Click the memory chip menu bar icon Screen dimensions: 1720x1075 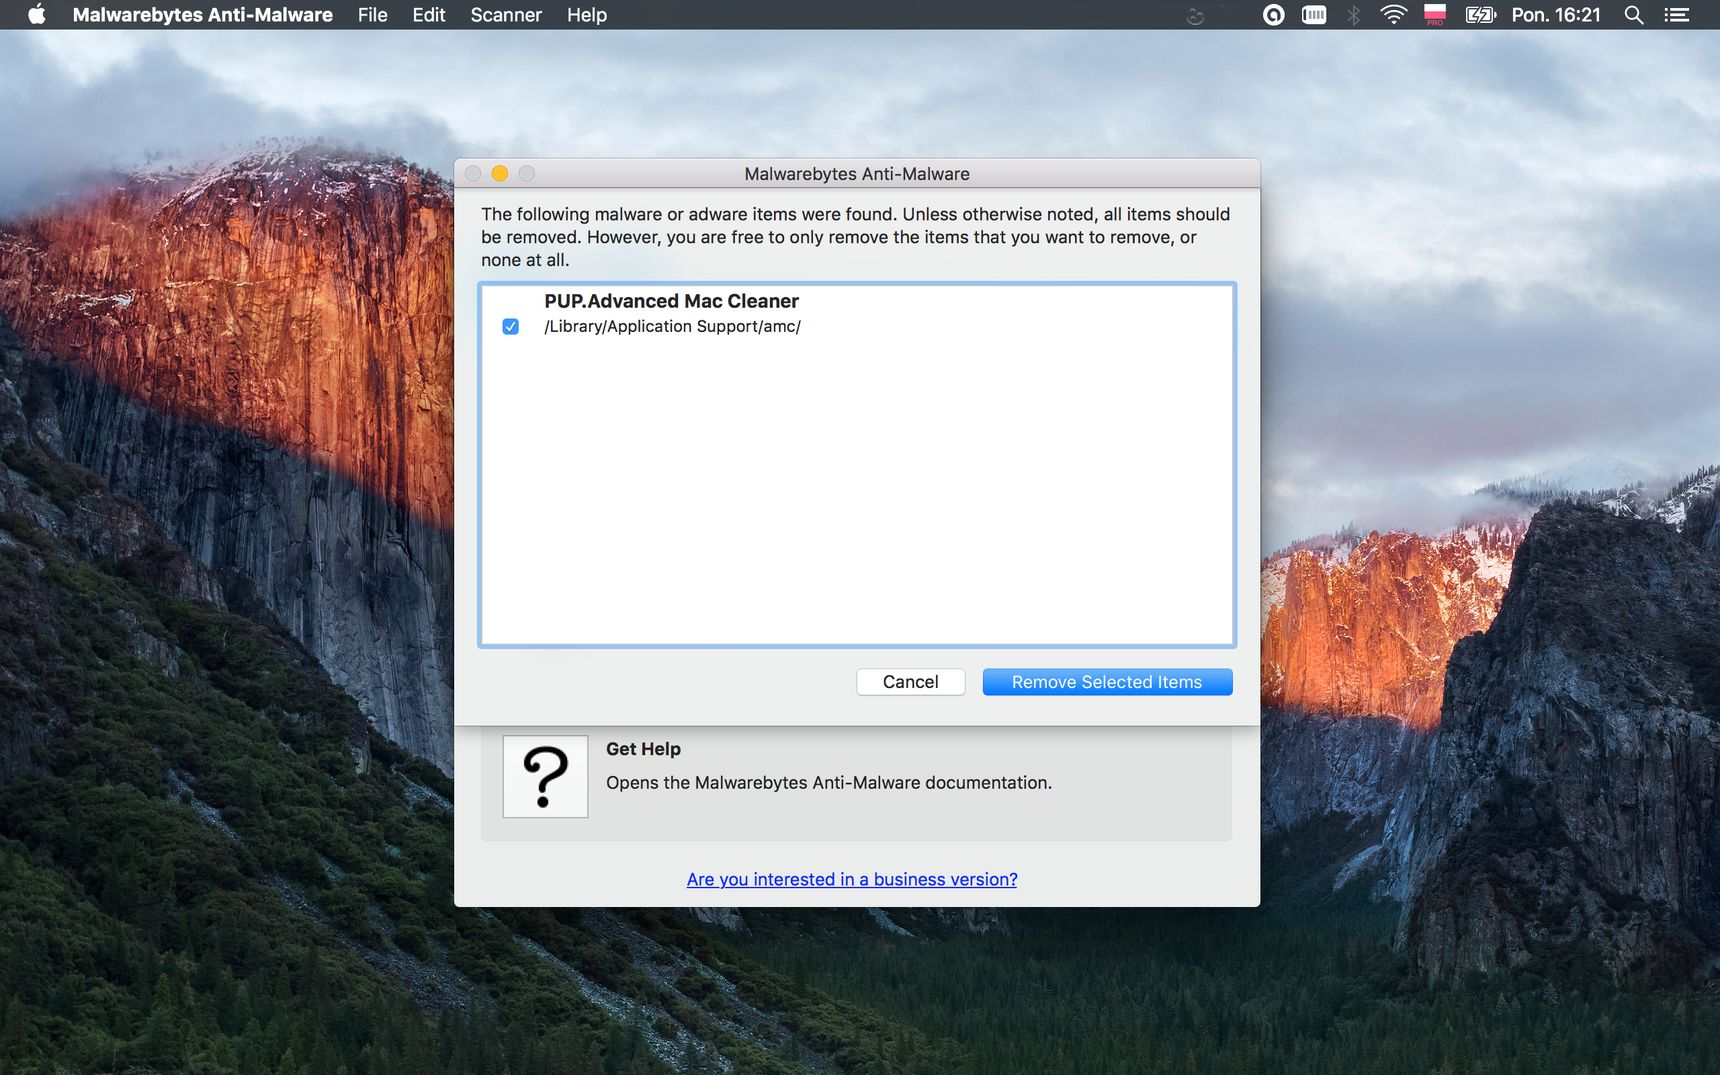pyautogui.click(x=1314, y=15)
